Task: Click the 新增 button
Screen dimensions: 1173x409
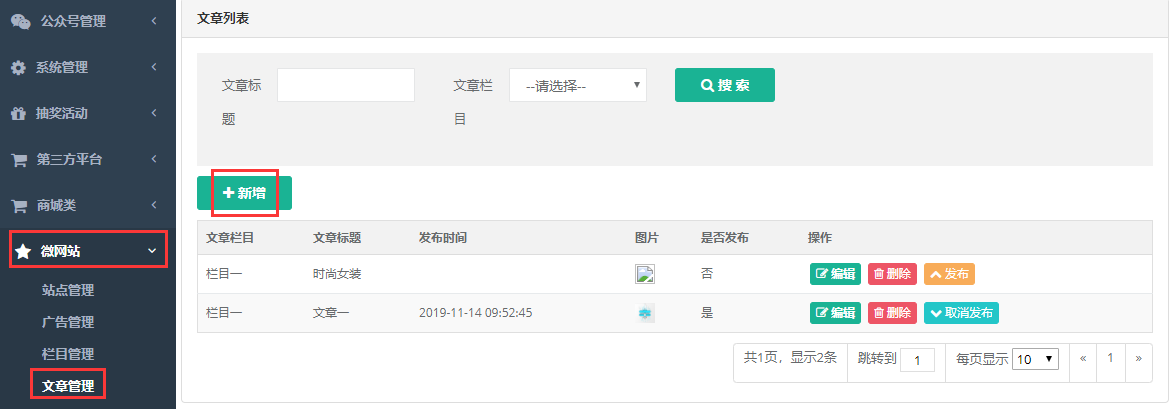Action: point(244,193)
